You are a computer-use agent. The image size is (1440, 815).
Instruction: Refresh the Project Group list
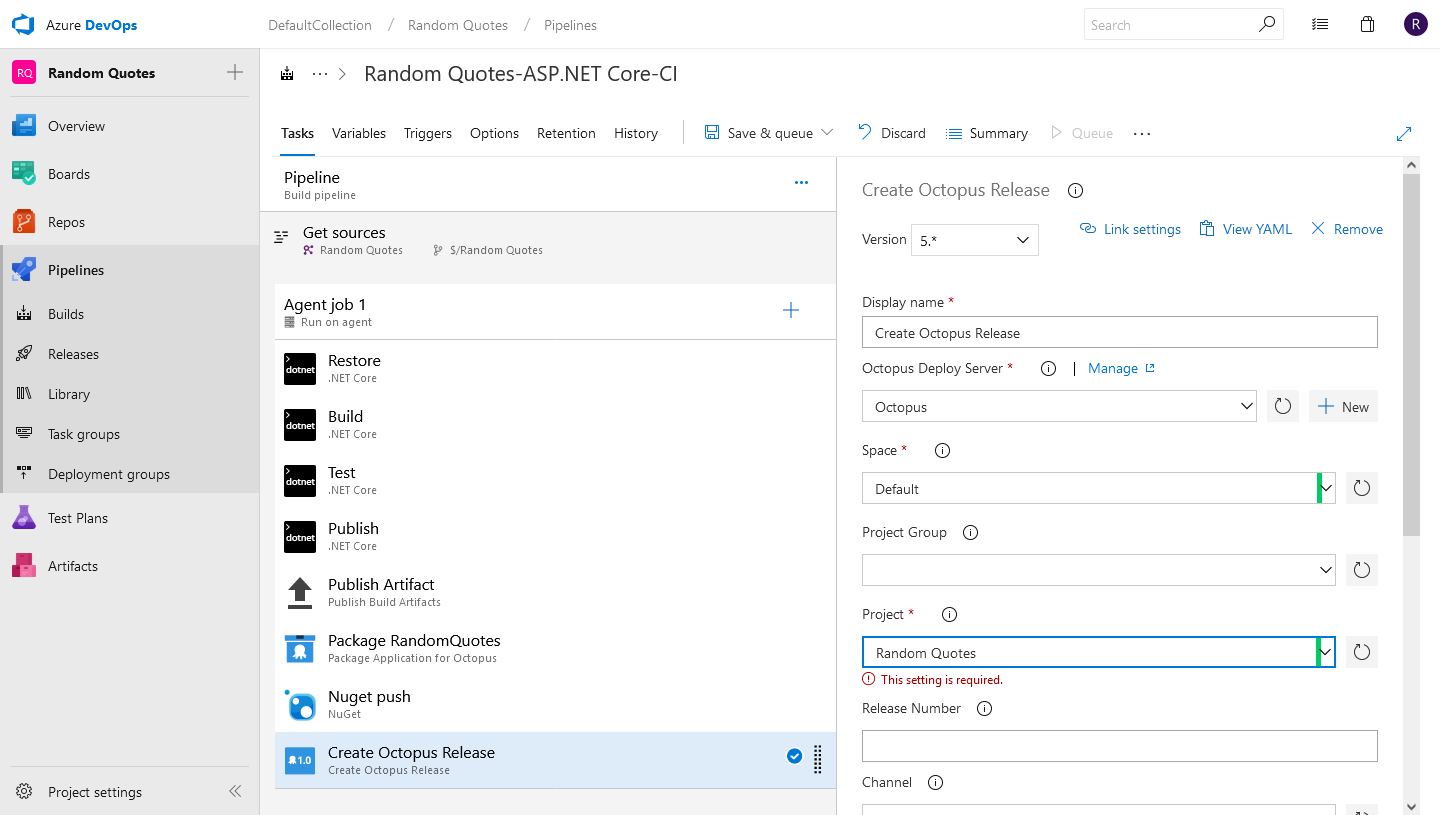pyautogui.click(x=1361, y=570)
